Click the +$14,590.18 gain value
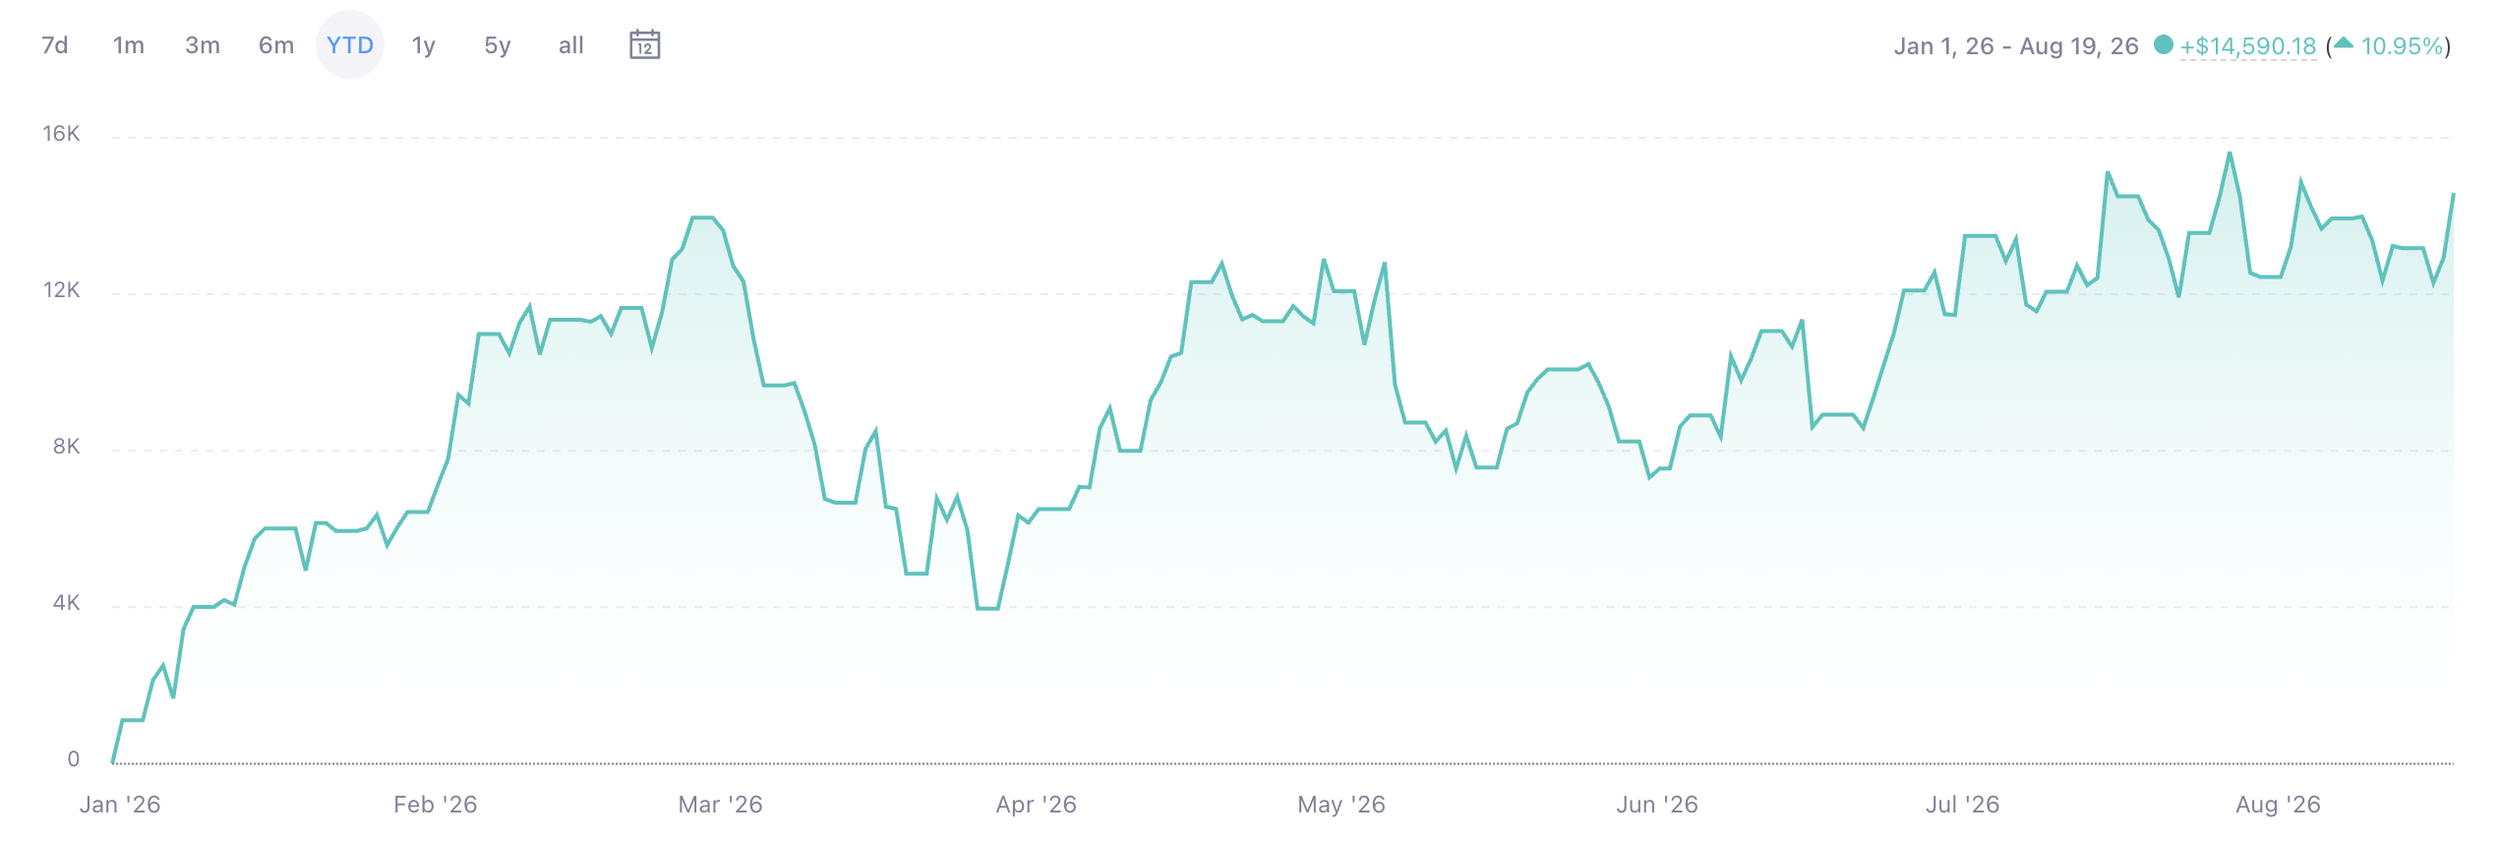Image resolution: width=2500 pixels, height=848 pixels. pyautogui.click(x=2248, y=46)
